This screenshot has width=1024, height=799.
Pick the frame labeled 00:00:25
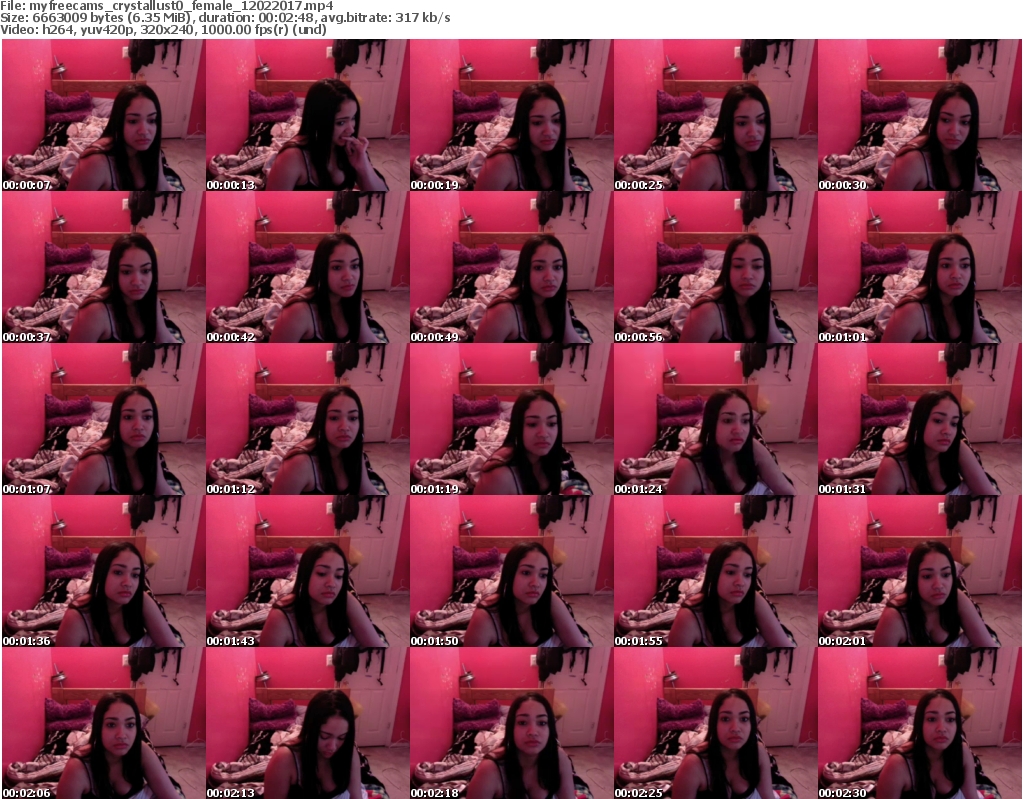coord(715,115)
